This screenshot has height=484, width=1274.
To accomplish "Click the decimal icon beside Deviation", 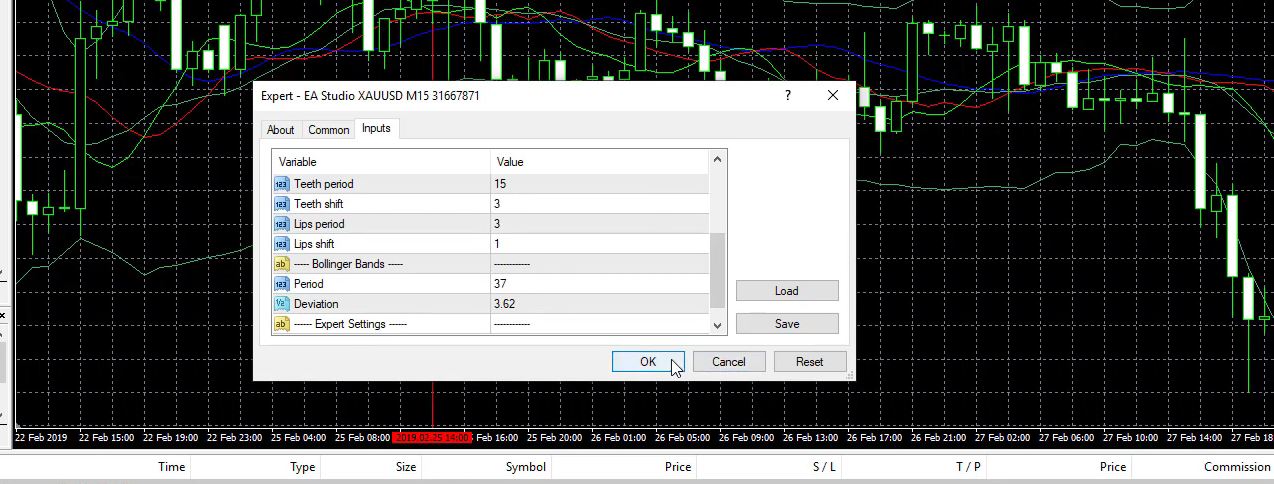I will [281, 304].
